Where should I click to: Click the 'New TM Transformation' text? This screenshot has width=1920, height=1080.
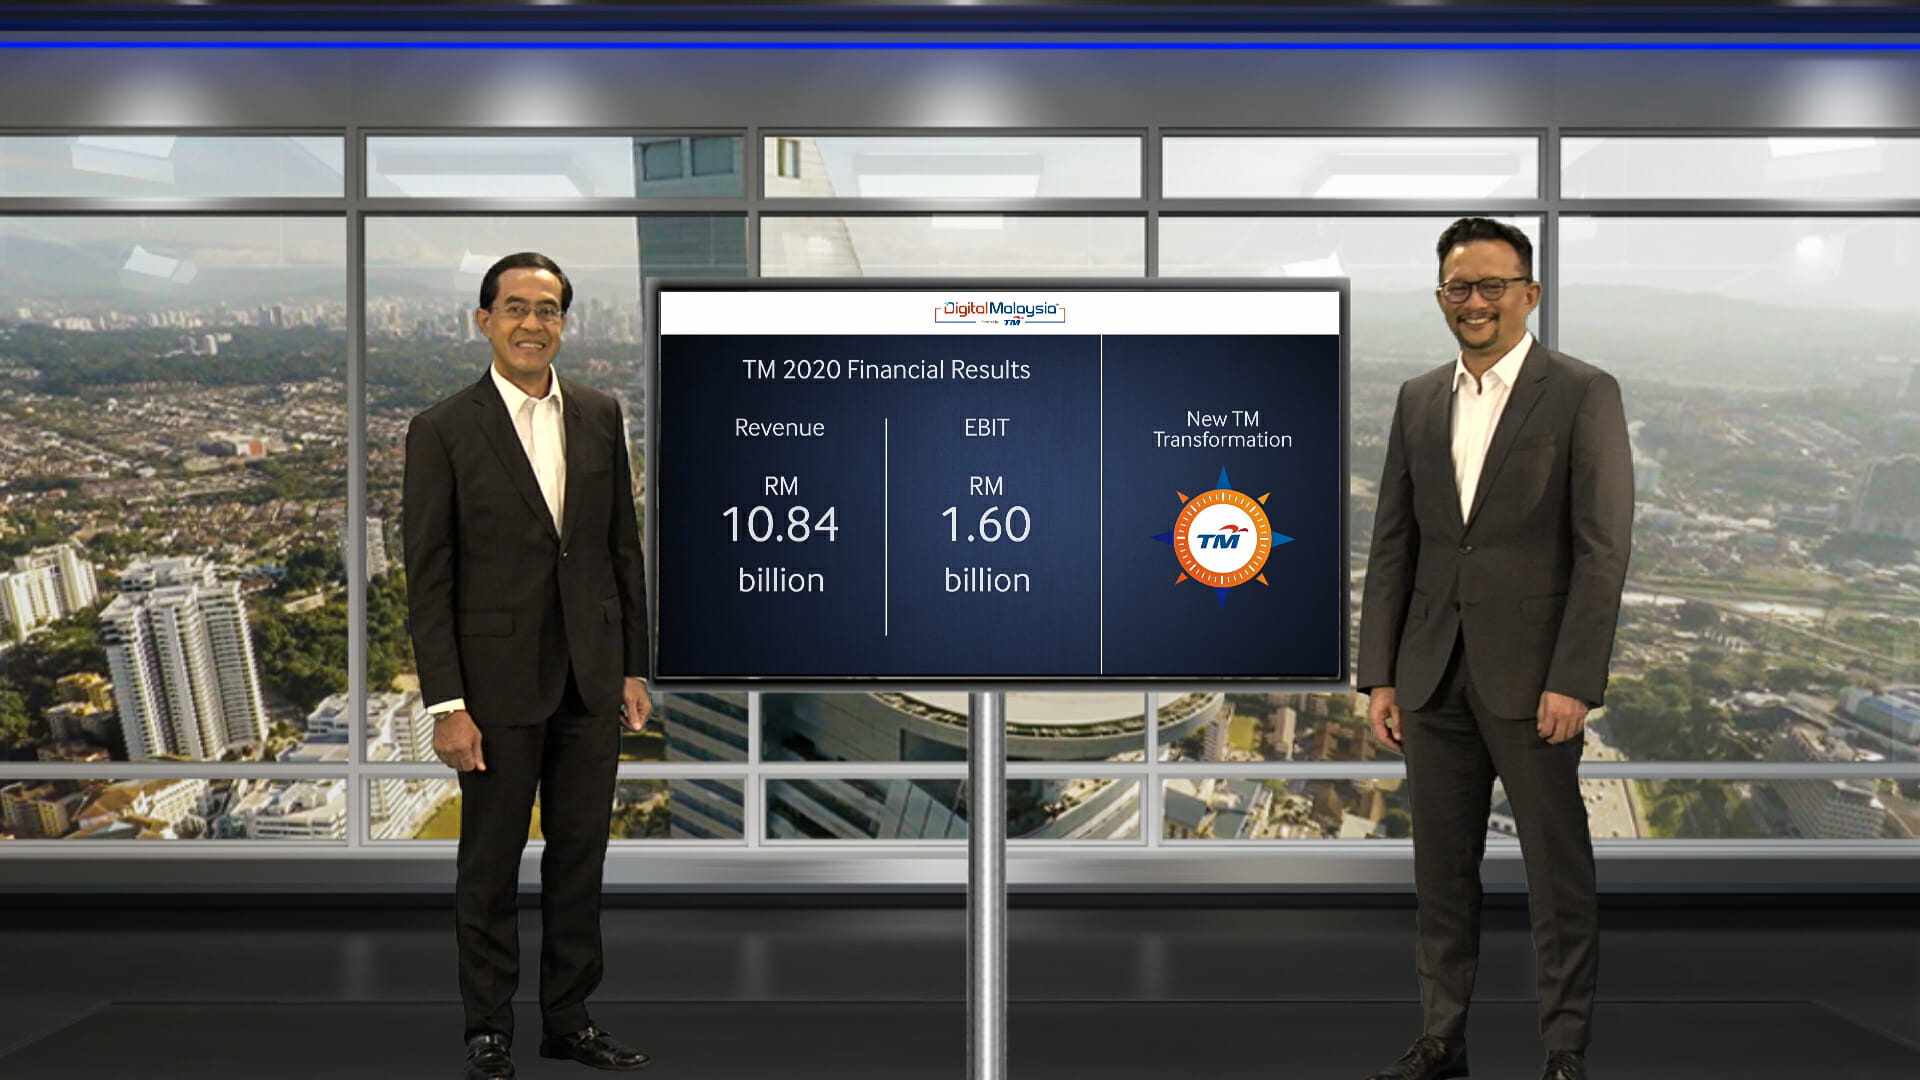pos(1222,429)
